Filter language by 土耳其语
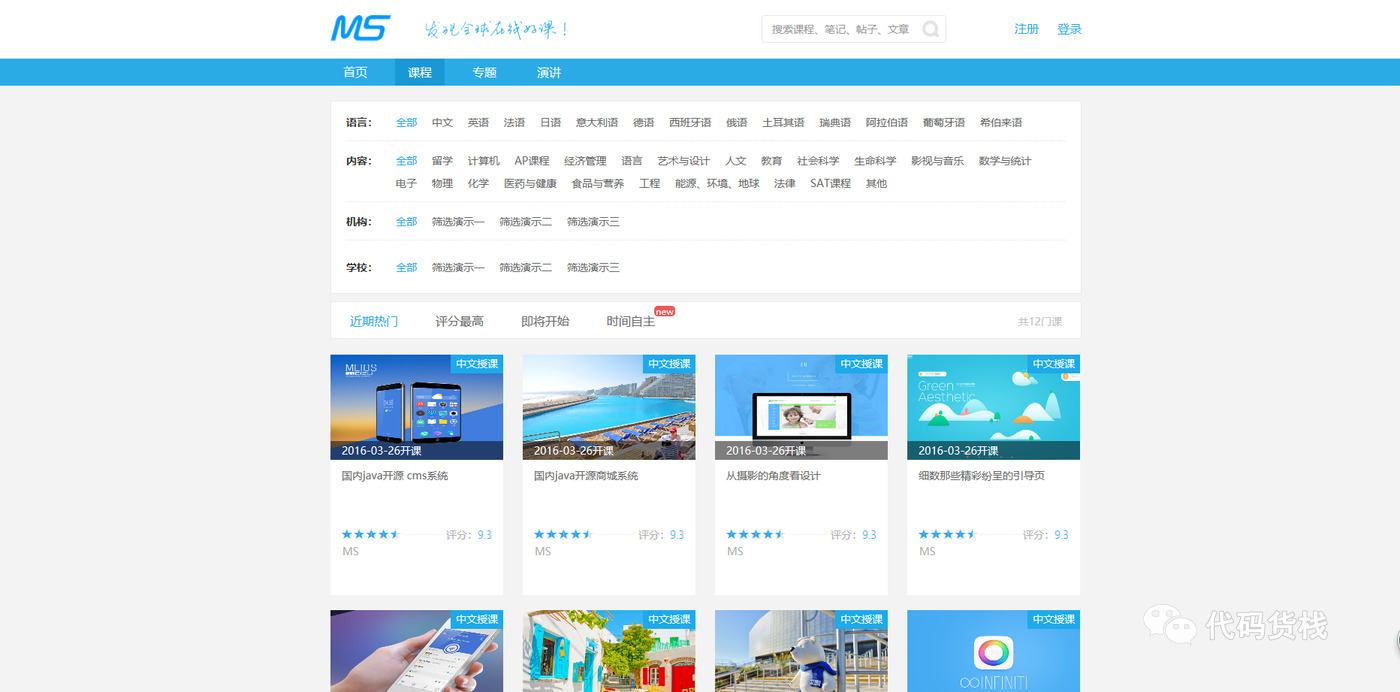Screen dimensions: 1400x692 coord(783,122)
